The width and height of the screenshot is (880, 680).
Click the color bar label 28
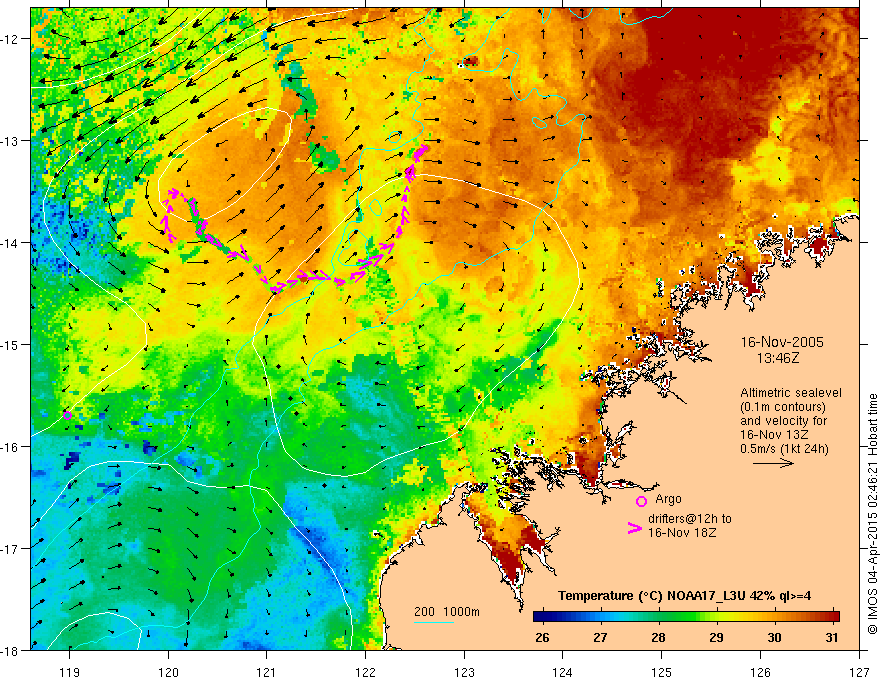(658, 638)
